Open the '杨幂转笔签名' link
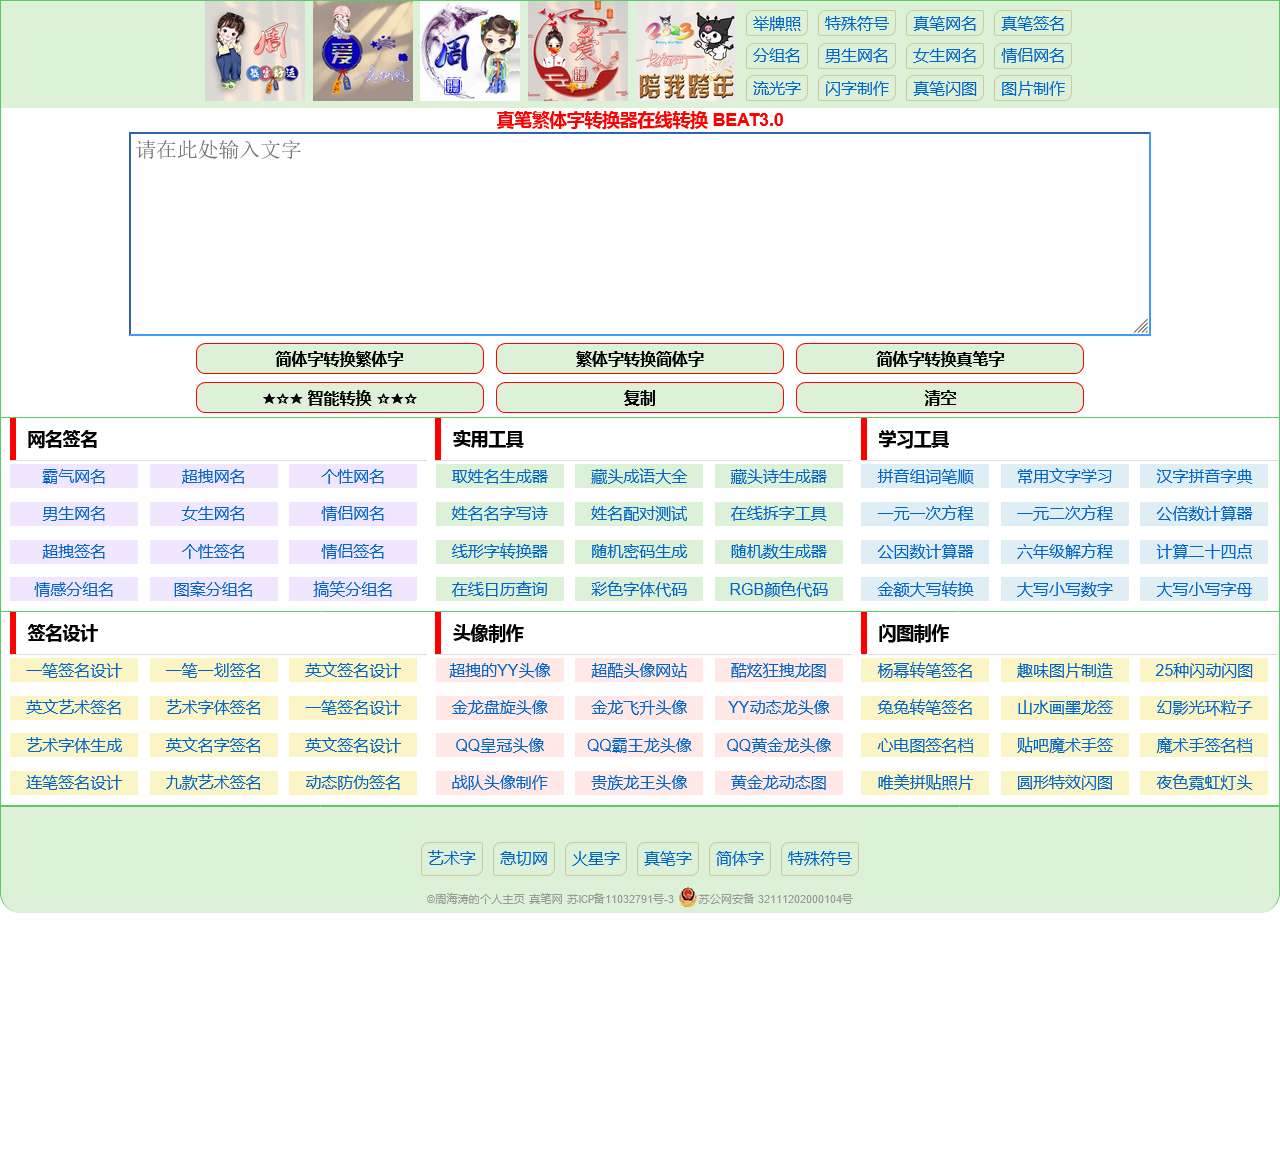This screenshot has height=1167, width=1280. [925, 671]
